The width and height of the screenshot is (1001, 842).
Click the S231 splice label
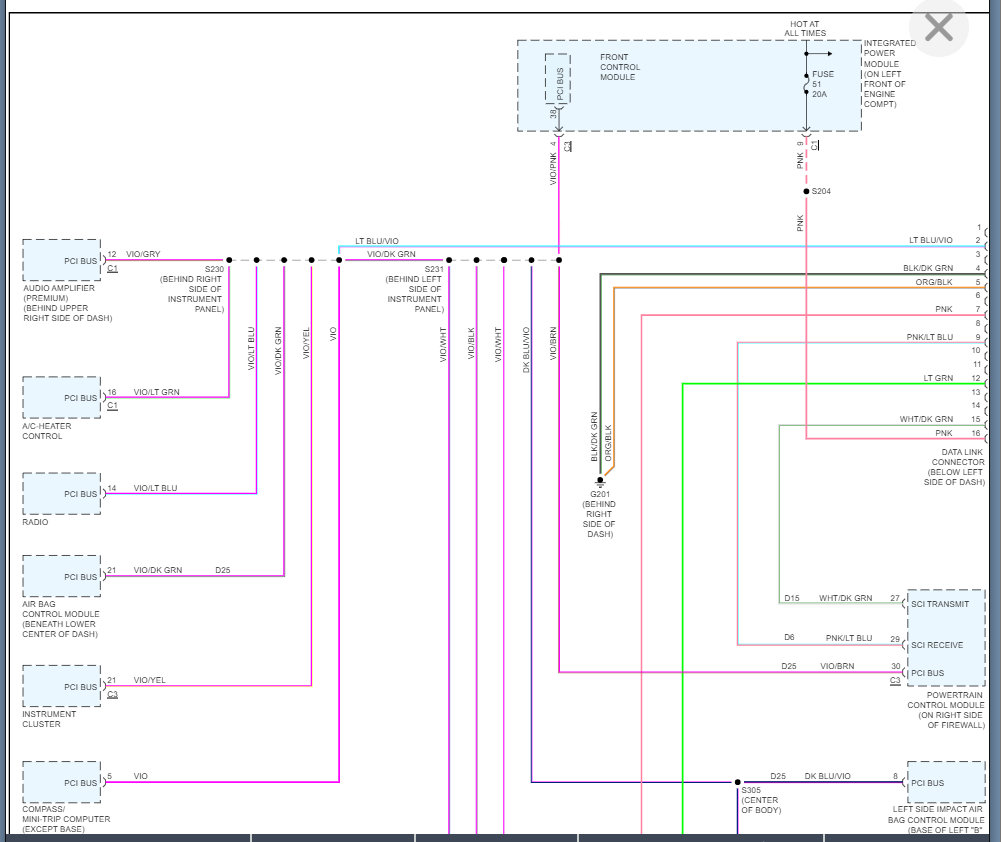point(433,269)
